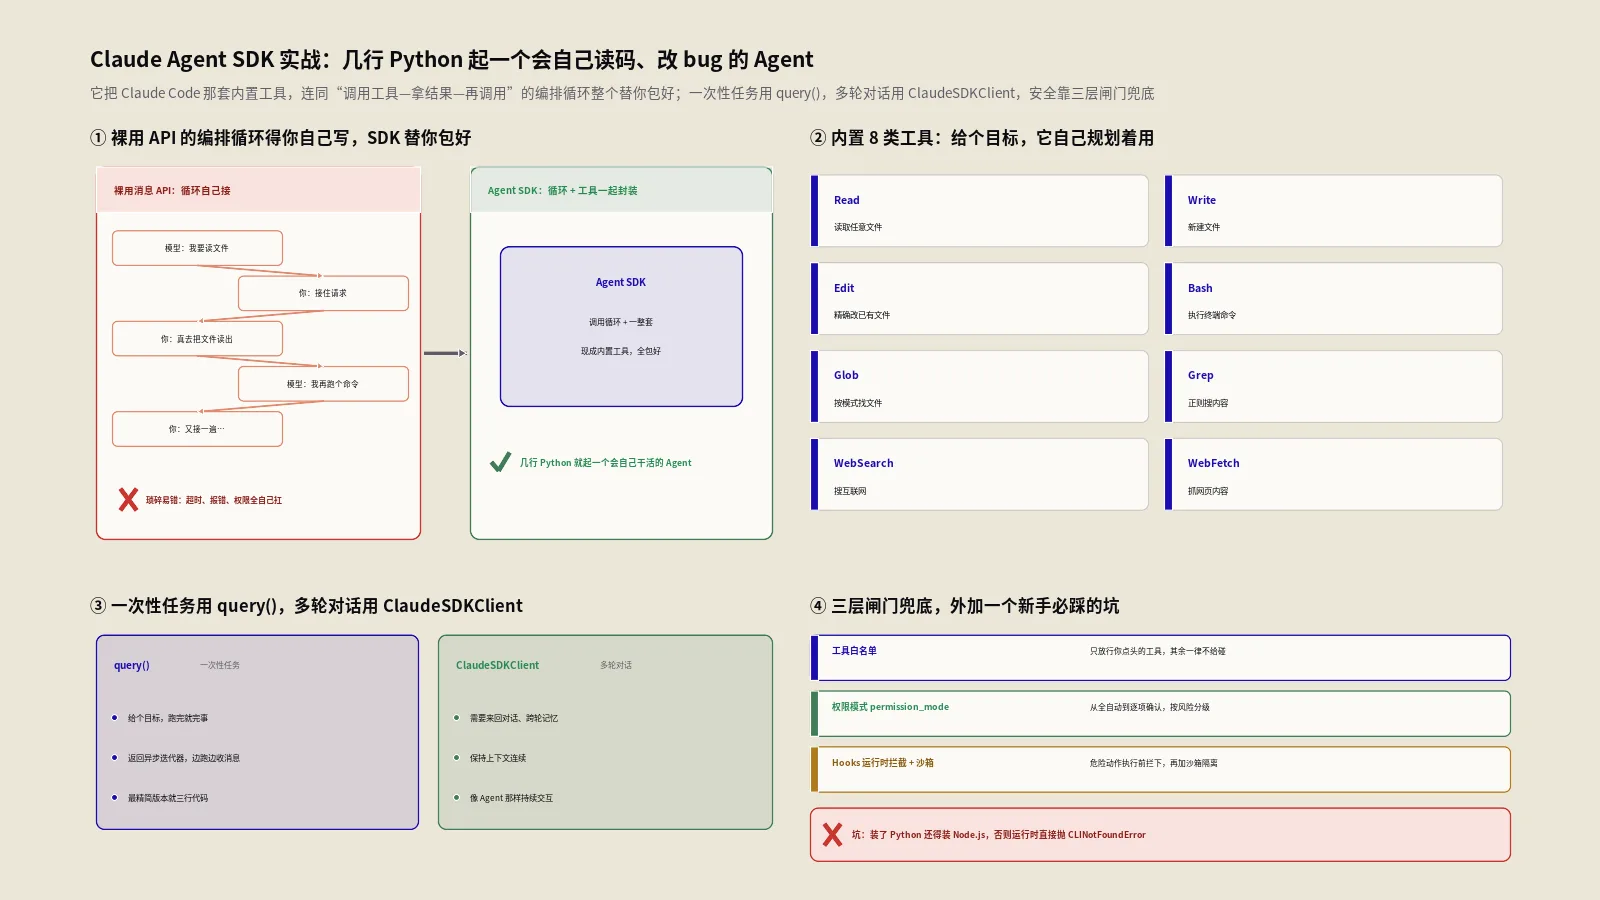Click the 最精简版本就三行代码 bullet
The image size is (1600, 900).
coord(168,798)
